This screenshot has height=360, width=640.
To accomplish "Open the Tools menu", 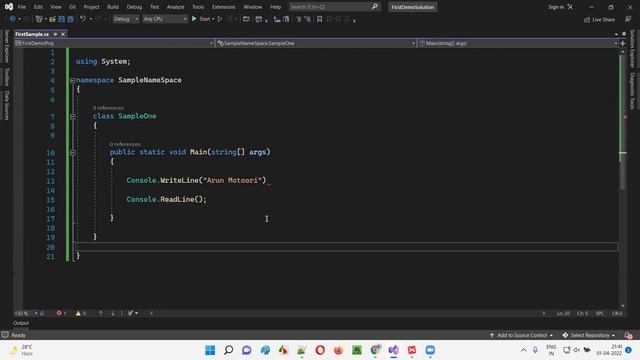I will pos(198,7).
